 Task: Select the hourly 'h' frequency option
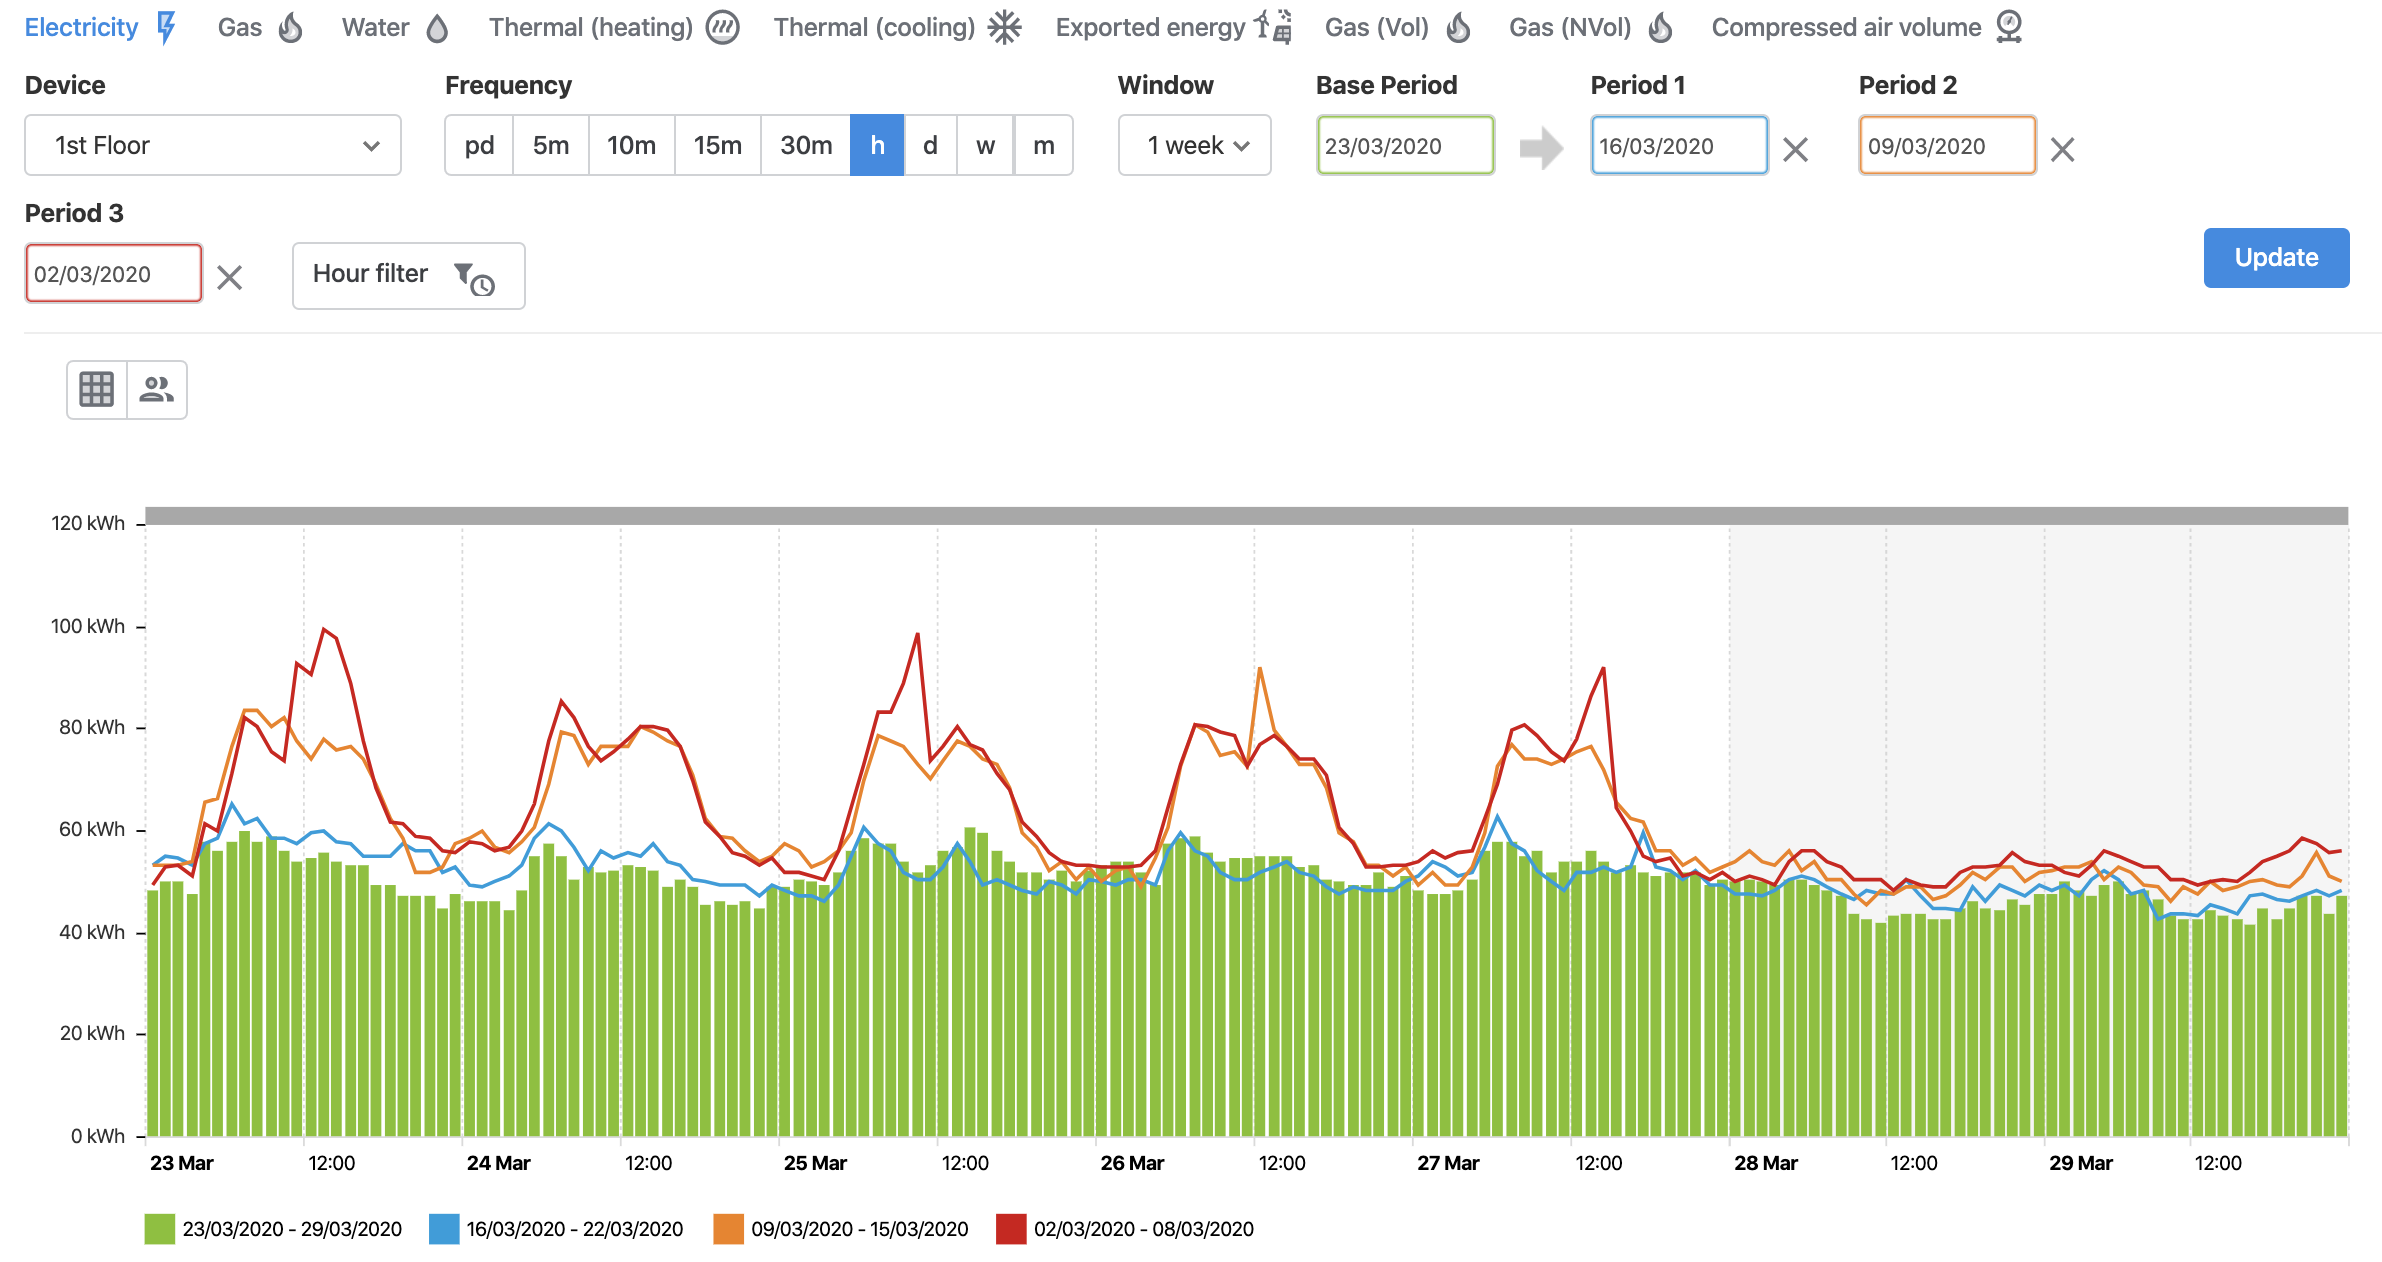[x=877, y=146]
